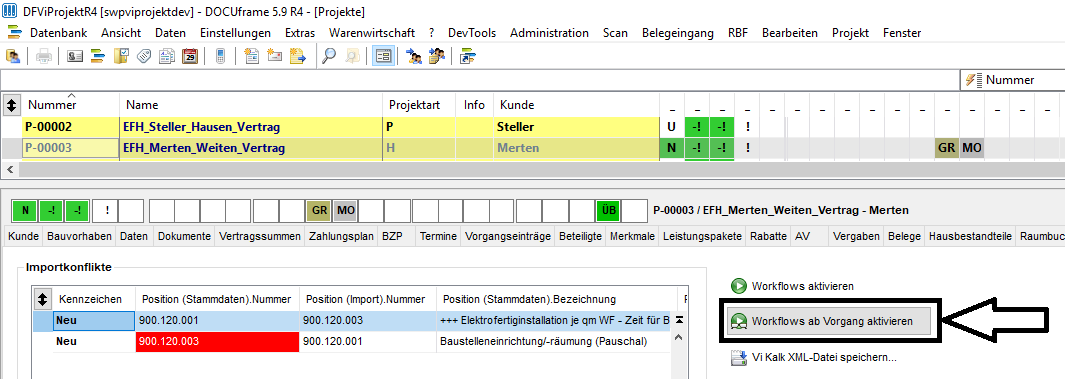Click the Vi Kalk XML-Datei speichern icon
Screen dimensions: 1065x379
coord(739,357)
